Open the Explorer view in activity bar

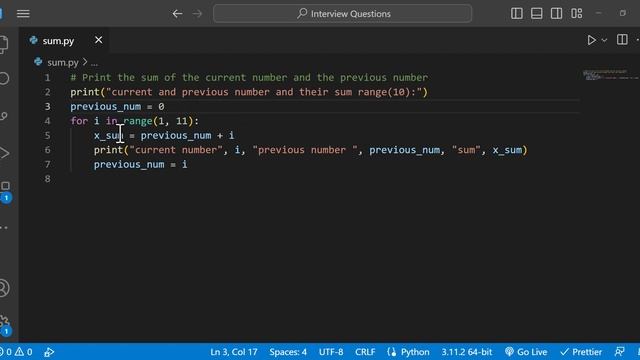click(x=3, y=44)
